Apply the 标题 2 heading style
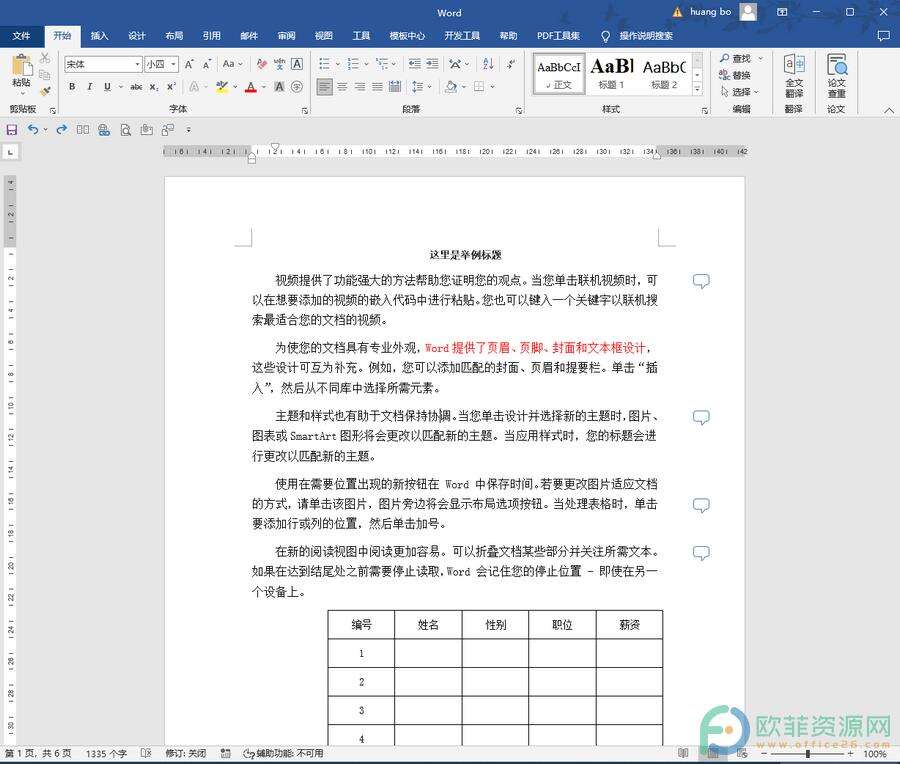This screenshot has width=900, height=764. click(664, 73)
